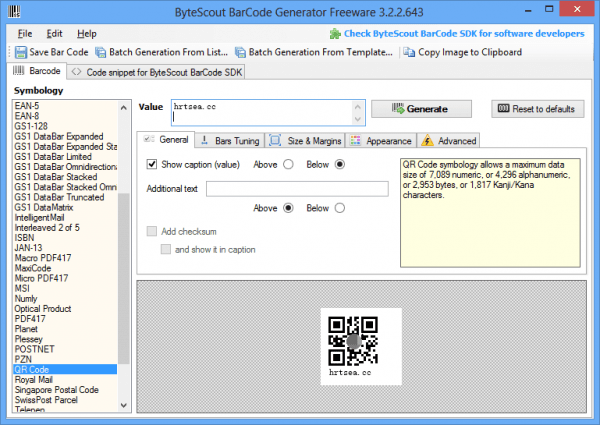Select GS1 DataMatrix symbology

click(x=44, y=207)
